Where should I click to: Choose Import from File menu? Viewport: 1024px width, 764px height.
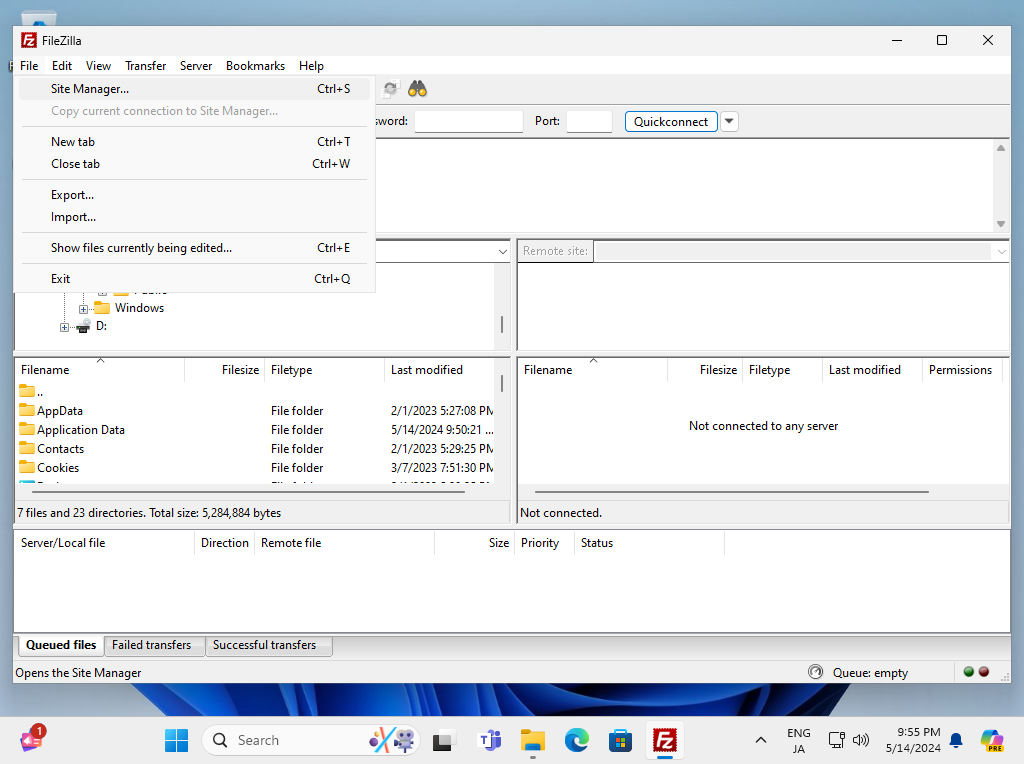(195, 217)
